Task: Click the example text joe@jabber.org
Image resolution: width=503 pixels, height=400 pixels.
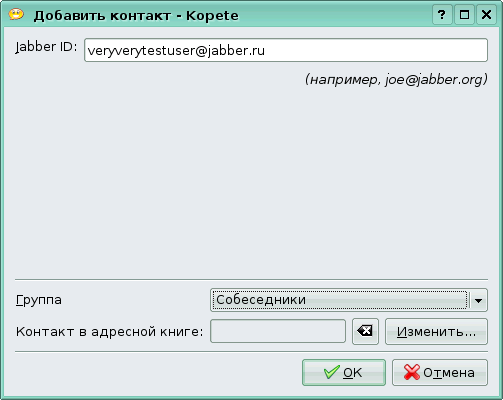Action: pyautogui.click(x=434, y=80)
